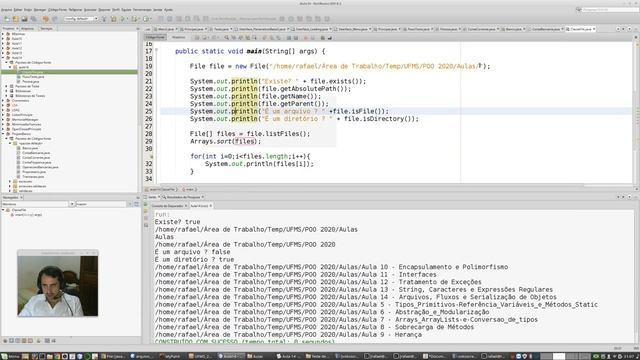
Task: Select ClasseFile.java in the project tree
Action: coord(33,72)
